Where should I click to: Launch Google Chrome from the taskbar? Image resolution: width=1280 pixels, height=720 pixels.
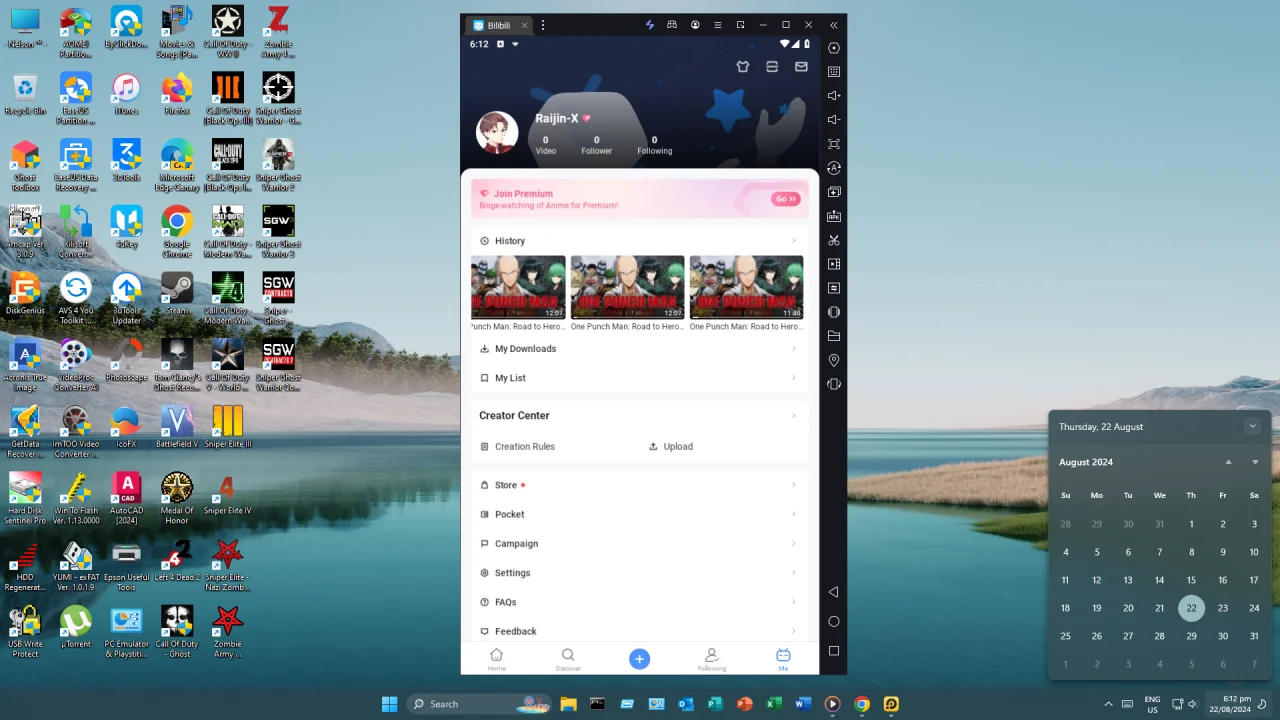862,704
